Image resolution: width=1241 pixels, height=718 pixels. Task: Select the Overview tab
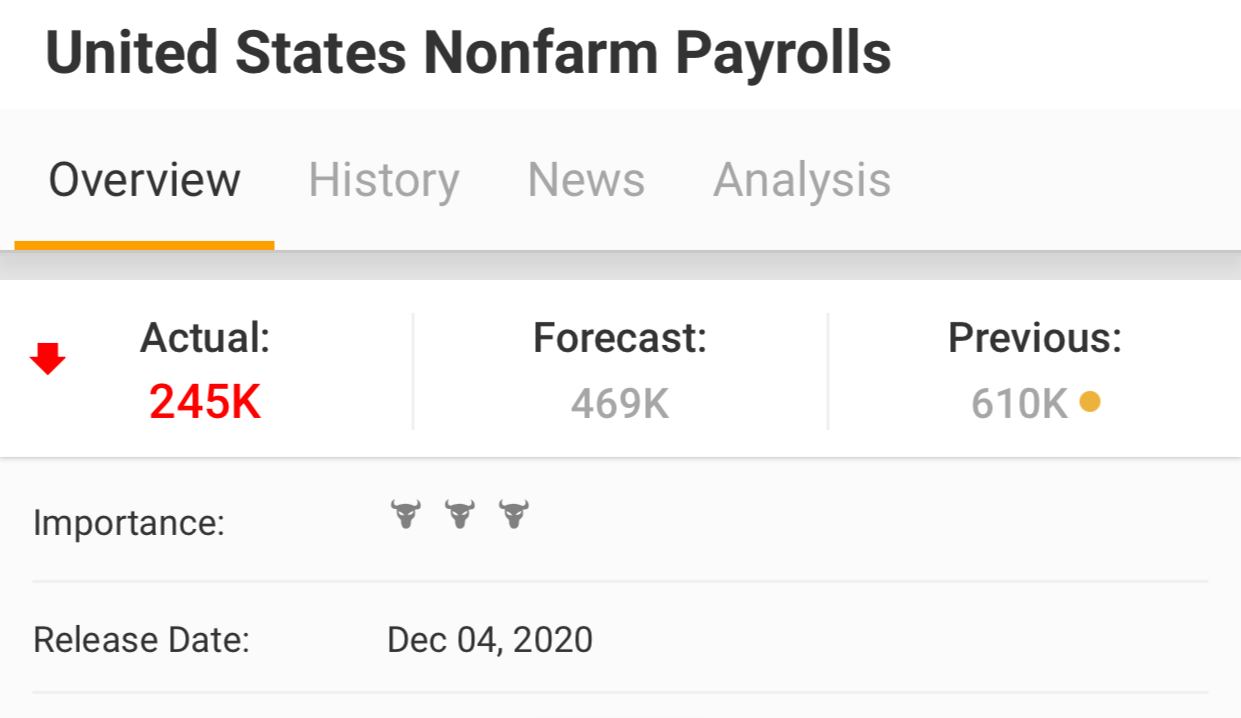[x=145, y=180]
